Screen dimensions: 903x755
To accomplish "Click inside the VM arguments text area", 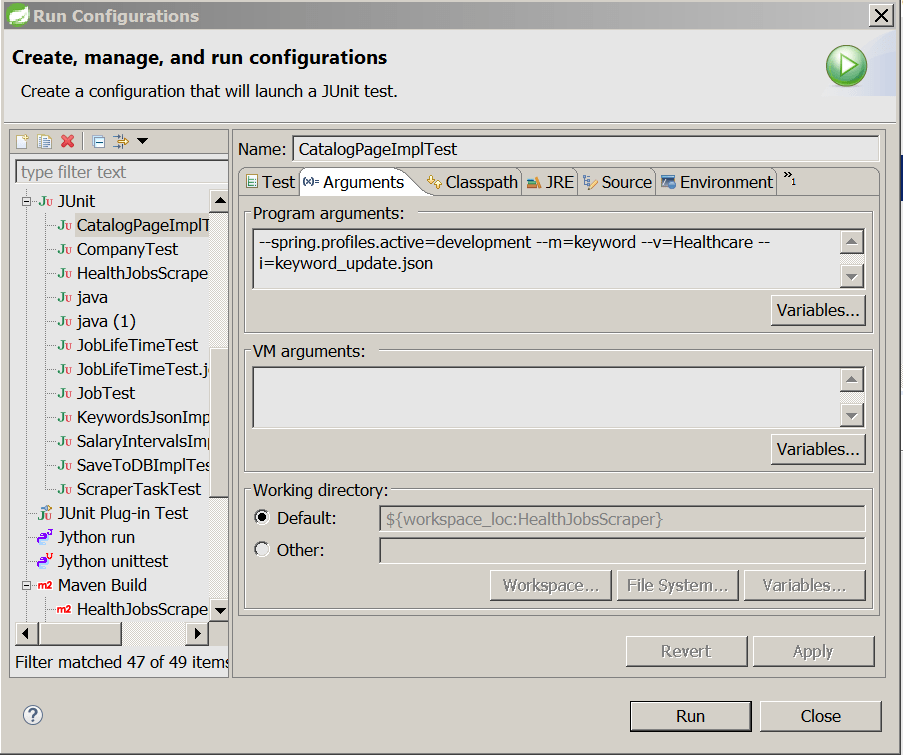I will tap(546, 397).
